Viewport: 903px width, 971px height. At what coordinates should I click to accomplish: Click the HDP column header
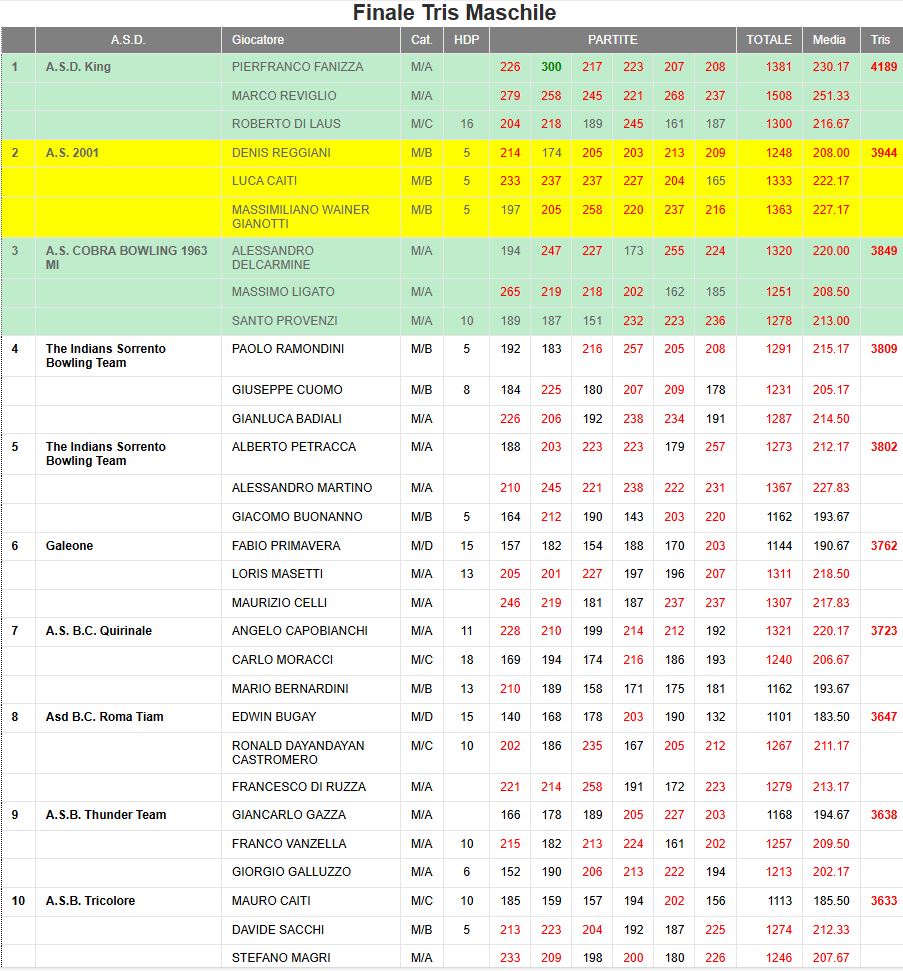coord(466,40)
